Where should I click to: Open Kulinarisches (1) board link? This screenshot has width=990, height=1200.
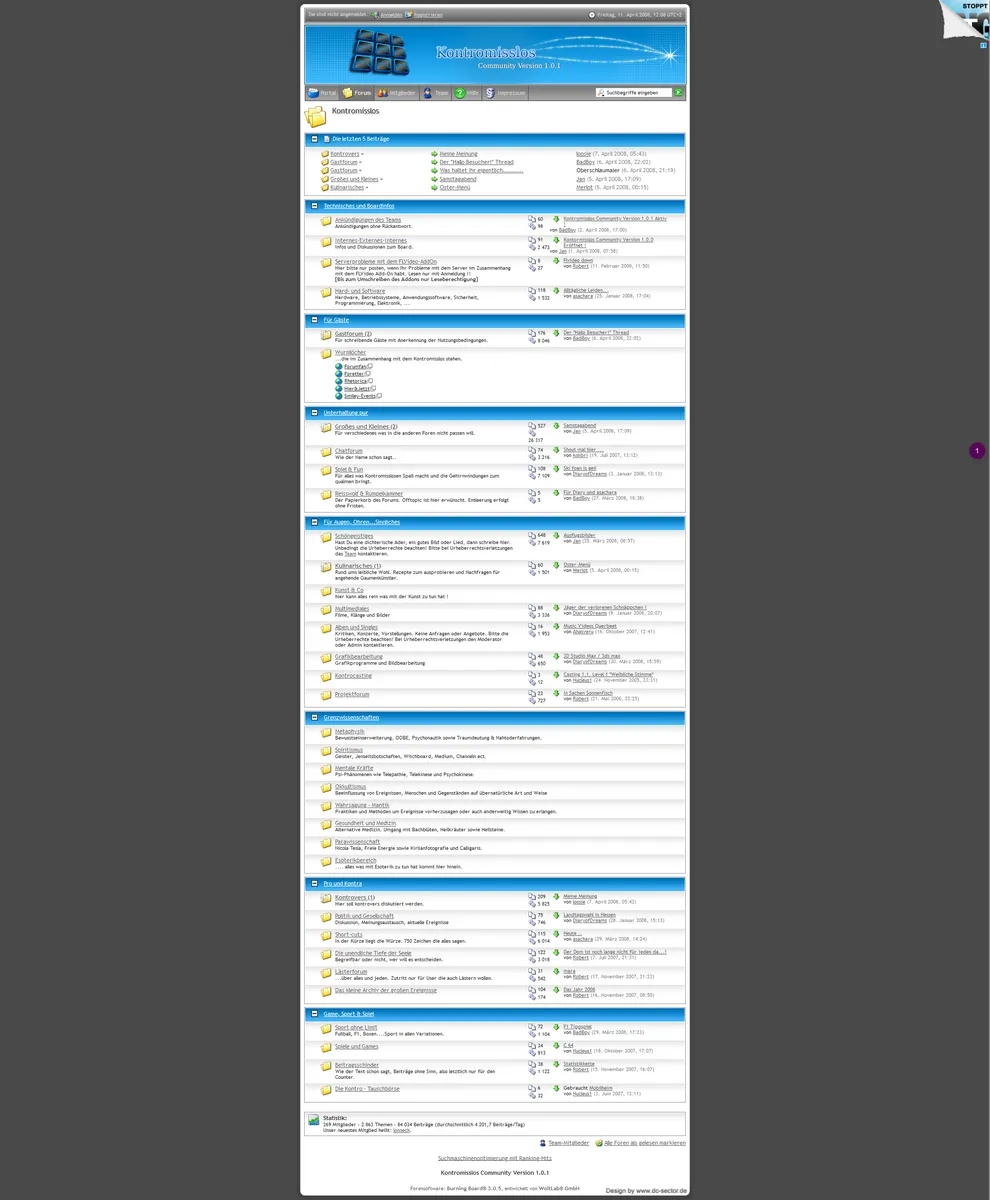pos(358,565)
